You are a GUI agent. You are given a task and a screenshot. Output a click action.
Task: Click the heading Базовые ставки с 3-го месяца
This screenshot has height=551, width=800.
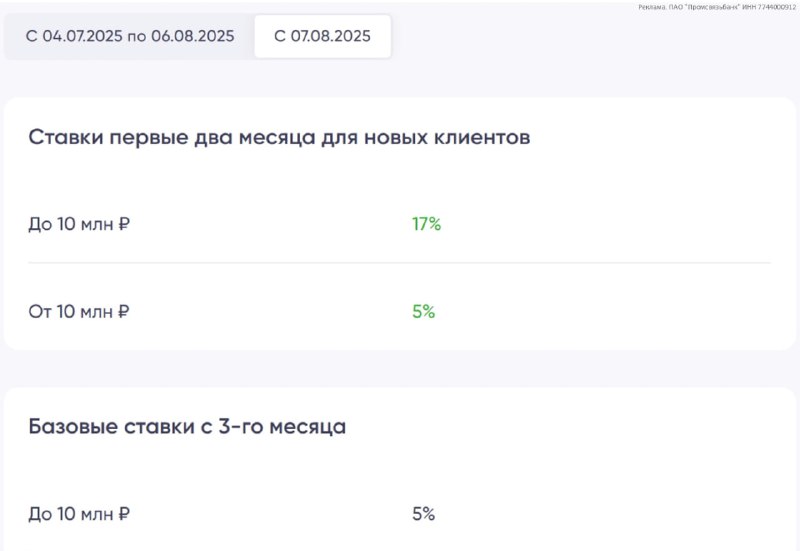pyautogui.click(x=187, y=427)
